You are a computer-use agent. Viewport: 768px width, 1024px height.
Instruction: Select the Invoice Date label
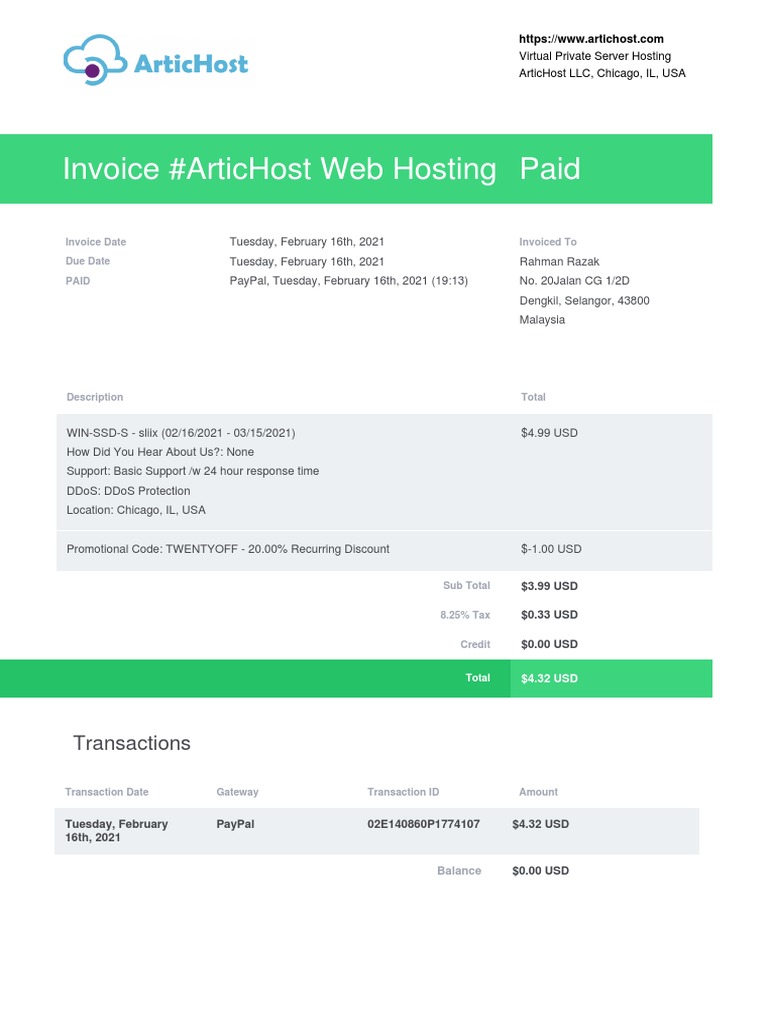pos(96,242)
